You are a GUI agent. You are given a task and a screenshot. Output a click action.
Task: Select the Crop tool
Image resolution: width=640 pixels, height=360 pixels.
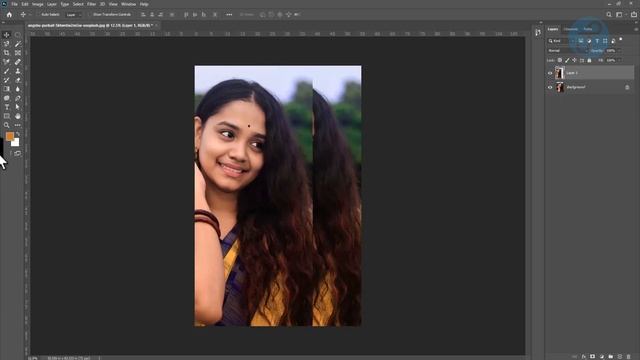[7, 53]
